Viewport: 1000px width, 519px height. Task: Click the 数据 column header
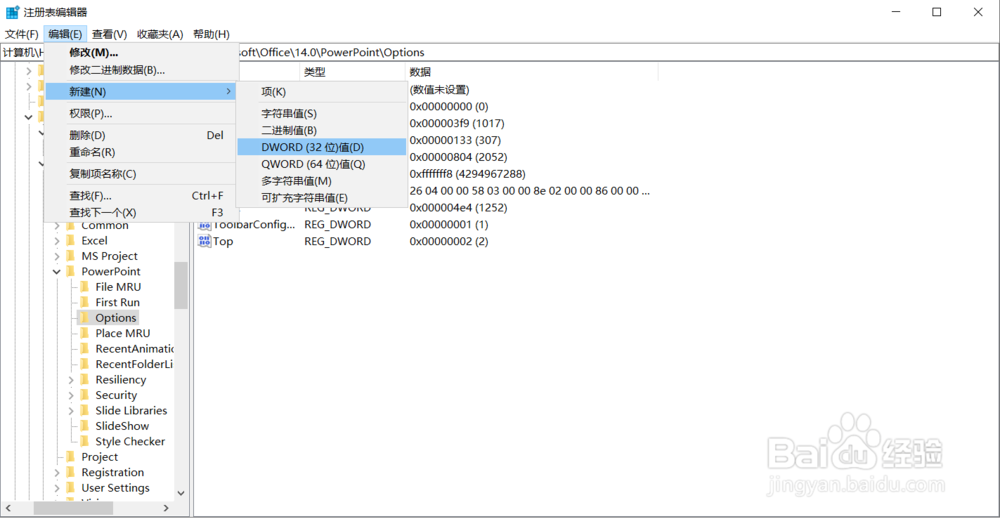coord(531,71)
